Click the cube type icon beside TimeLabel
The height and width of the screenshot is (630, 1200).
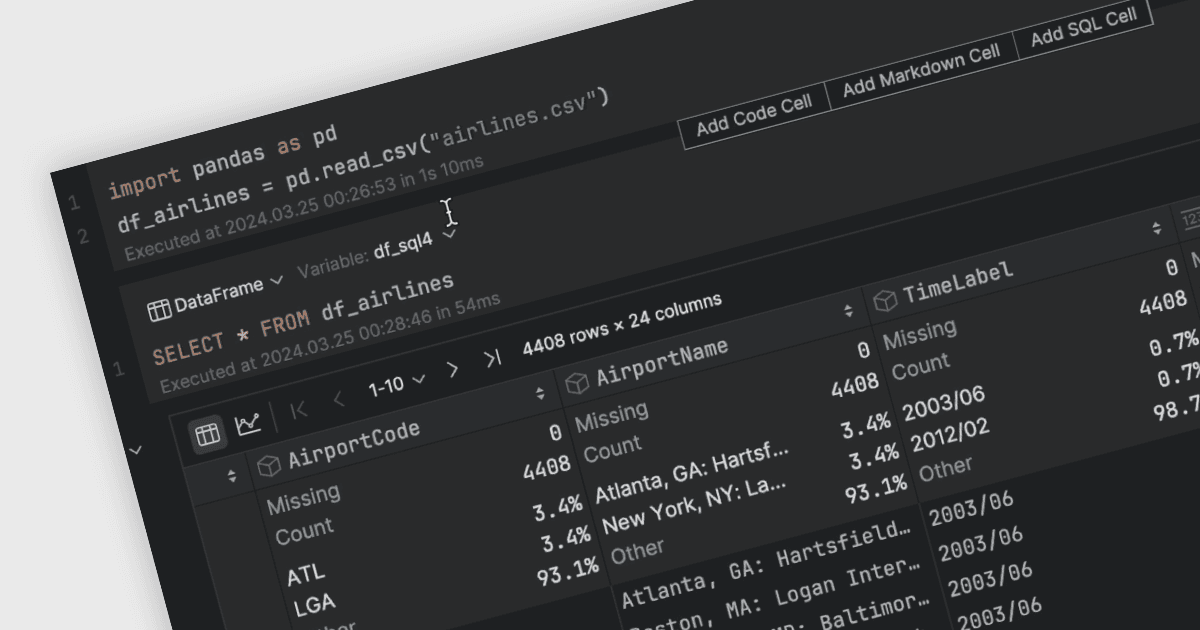pyautogui.click(x=884, y=301)
